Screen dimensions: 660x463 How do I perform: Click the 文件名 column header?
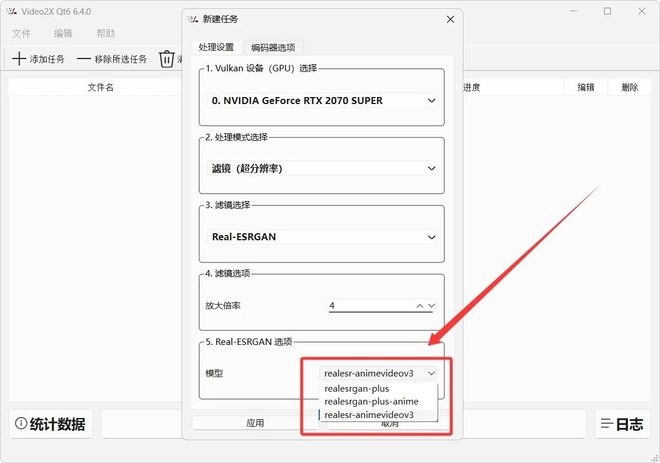[x=100, y=87]
